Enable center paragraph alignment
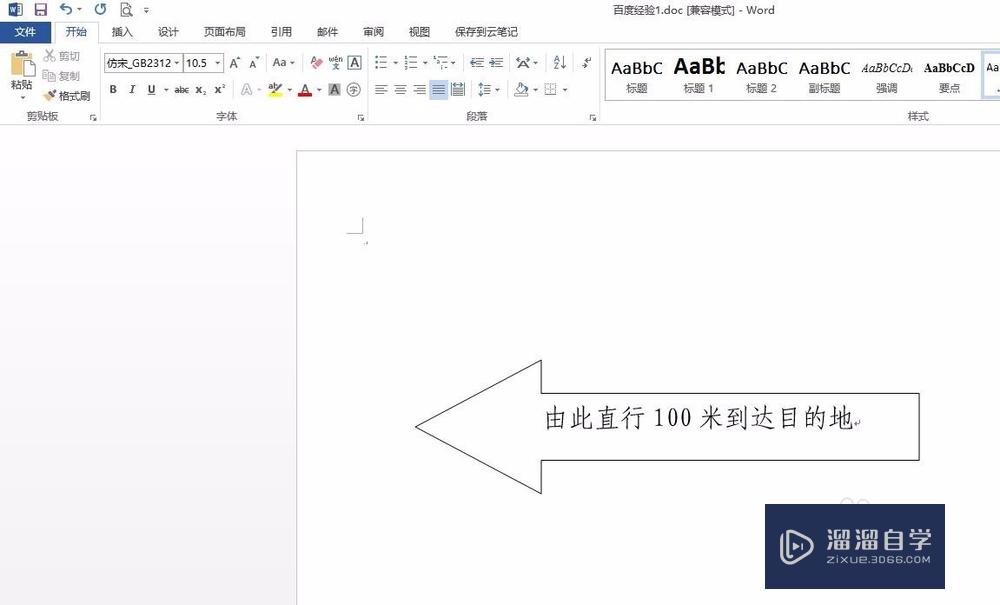Image resolution: width=1000 pixels, height=605 pixels. coord(400,89)
